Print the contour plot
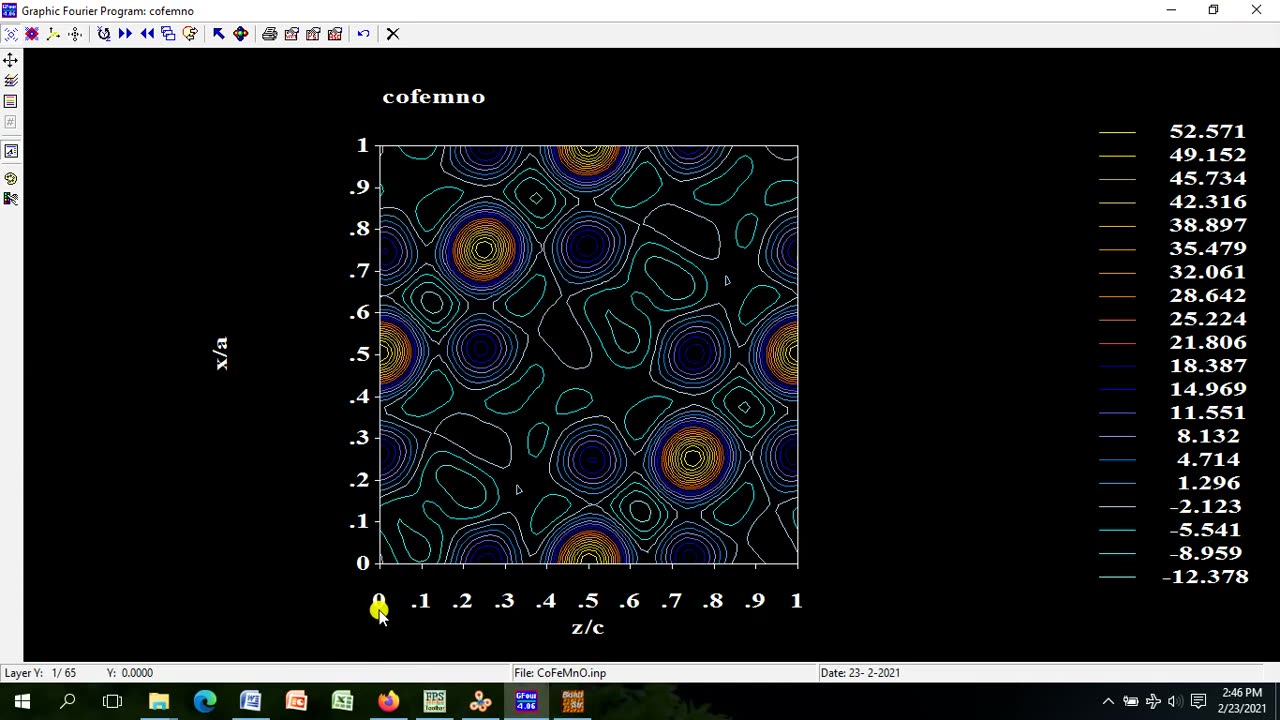The height and width of the screenshot is (720, 1280). pyautogui.click(x=269, y=34)
